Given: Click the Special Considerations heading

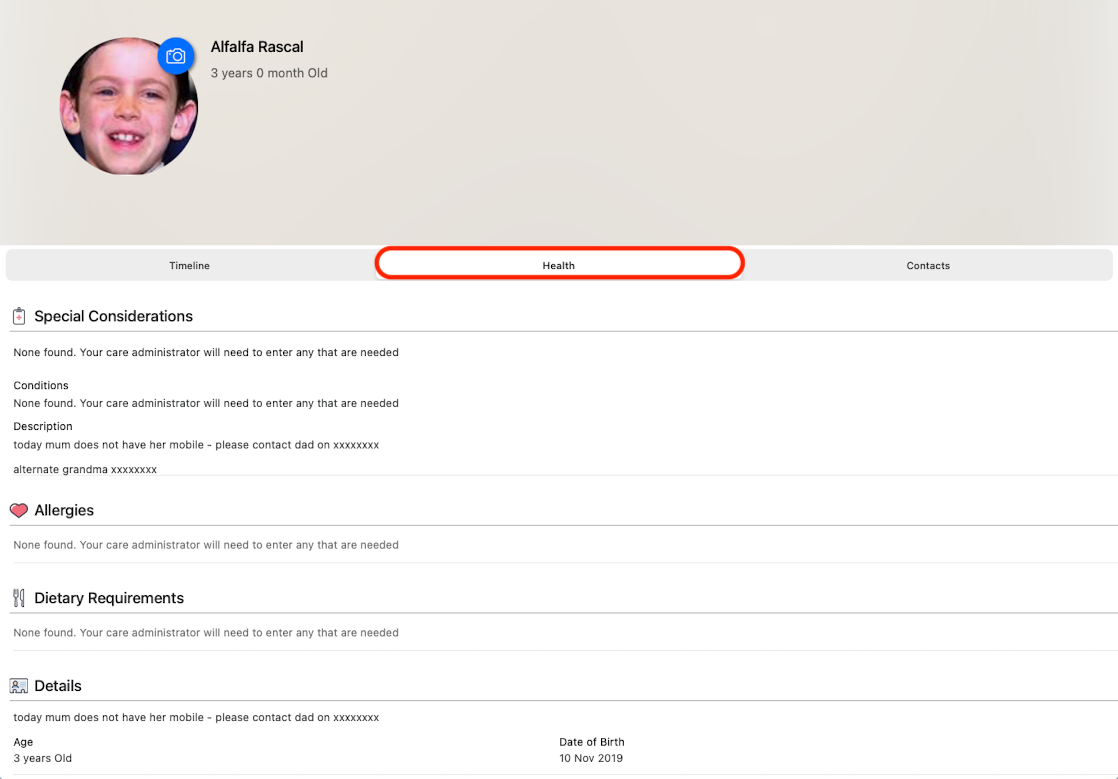Looking at the screenshot, I should pyautogui.click(x=113, y=316).
